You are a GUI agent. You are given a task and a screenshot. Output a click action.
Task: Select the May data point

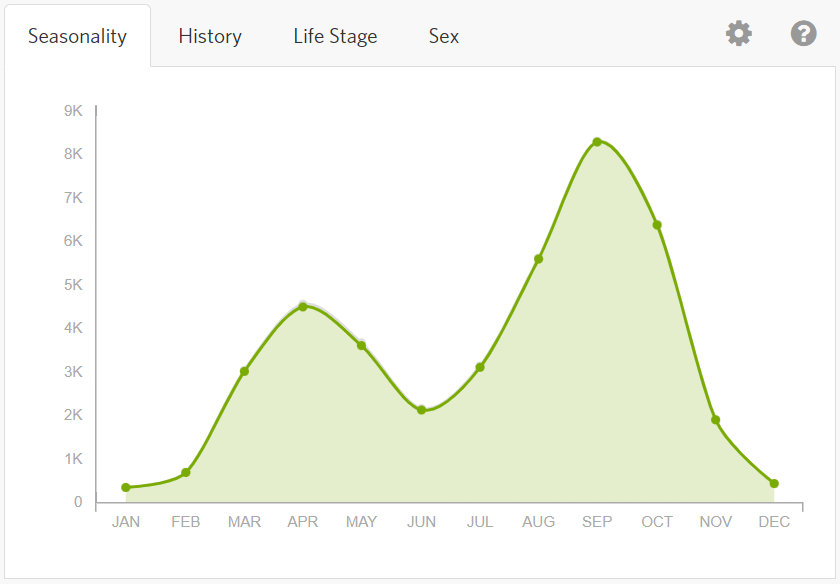point(361,346)
